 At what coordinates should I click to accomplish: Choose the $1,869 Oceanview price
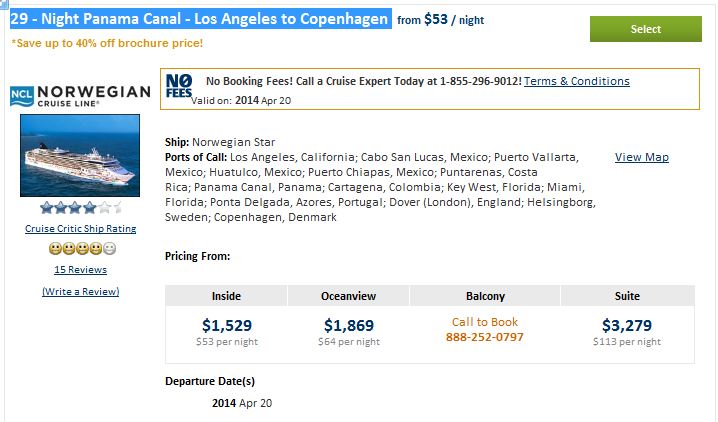(349, 325)
